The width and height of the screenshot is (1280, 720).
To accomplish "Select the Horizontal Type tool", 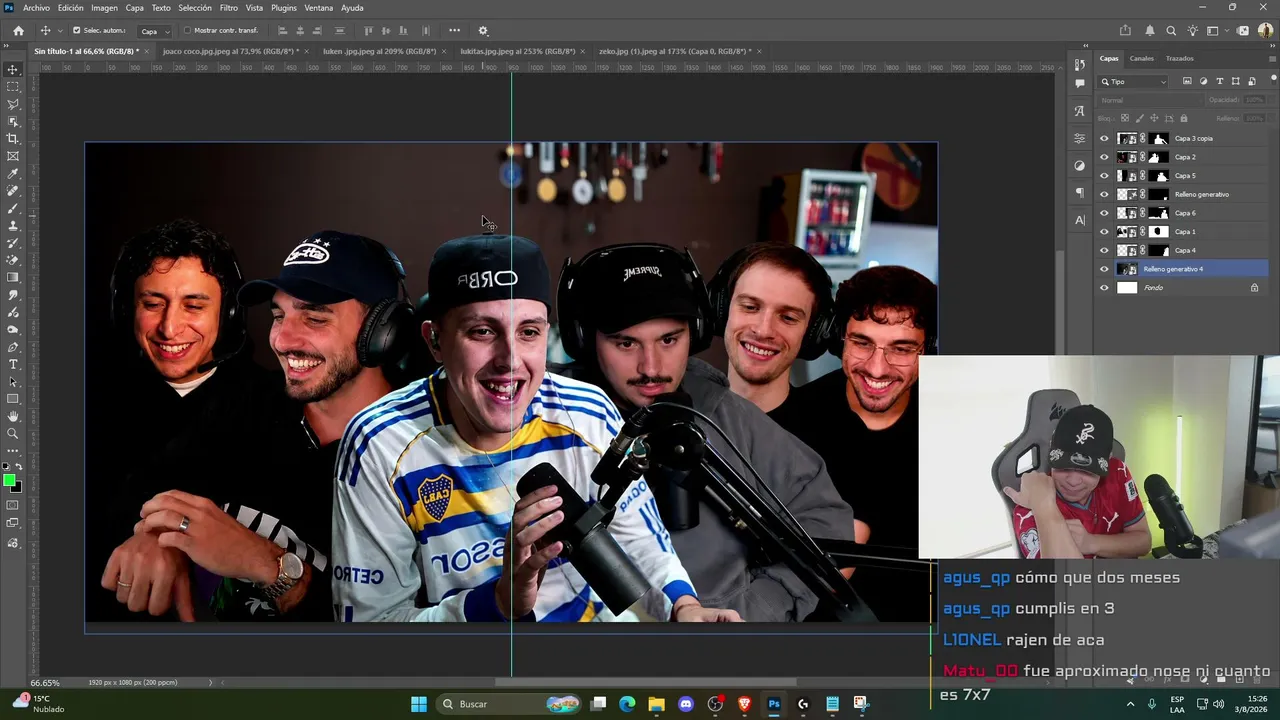I will [x=13, y=364].
